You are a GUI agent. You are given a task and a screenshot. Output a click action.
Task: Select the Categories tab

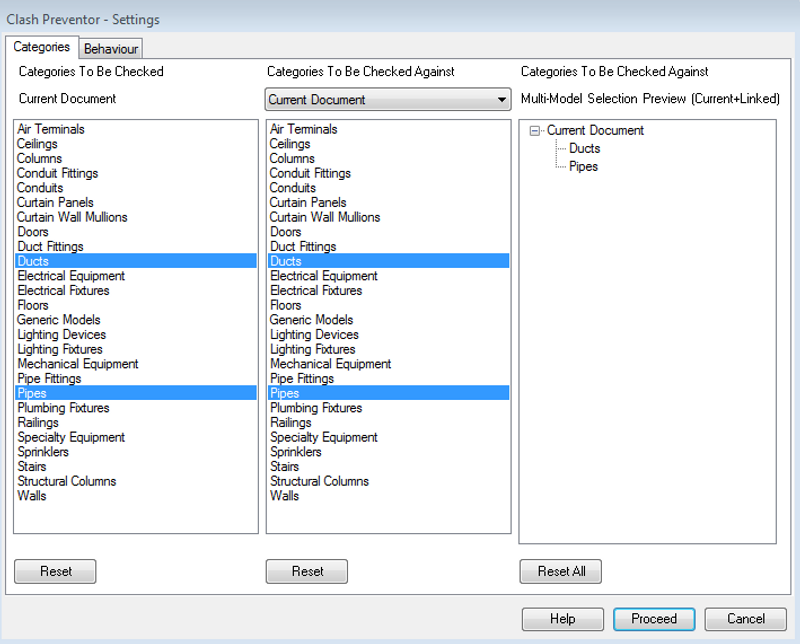click(x=41, y=47)
